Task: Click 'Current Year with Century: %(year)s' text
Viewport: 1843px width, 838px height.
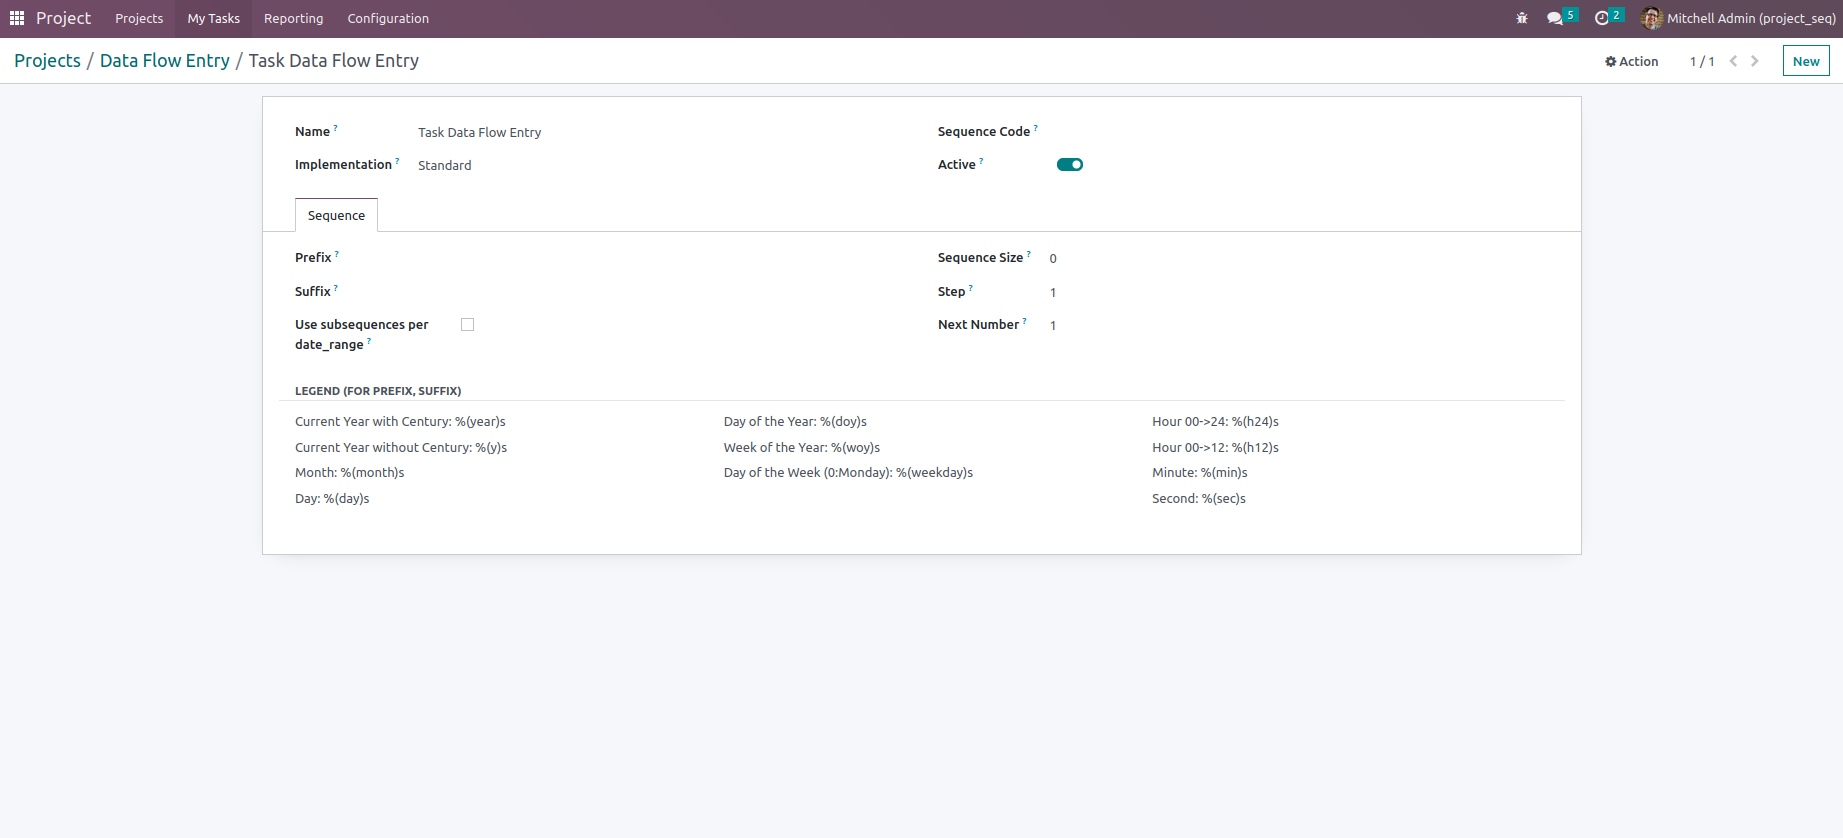Action: 400,422
